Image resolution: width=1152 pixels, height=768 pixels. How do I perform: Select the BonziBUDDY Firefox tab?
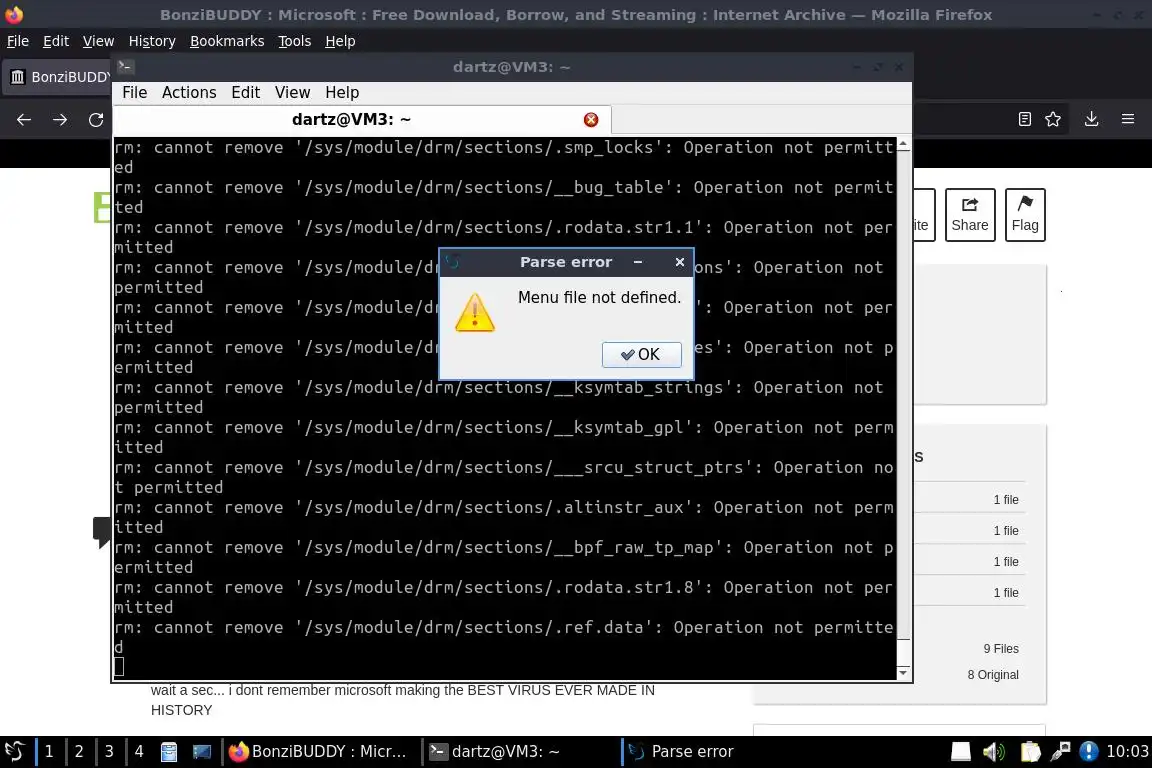(59, 77)
